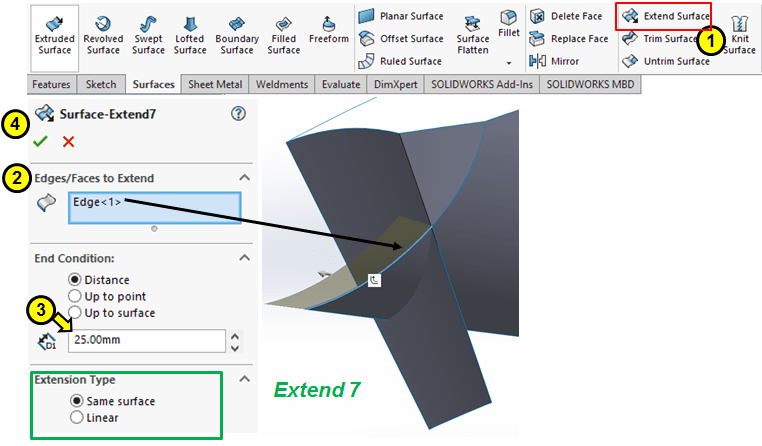Set extension type to Linear
The width and height of the screenshot is (762, 446).
click(75, 418)
